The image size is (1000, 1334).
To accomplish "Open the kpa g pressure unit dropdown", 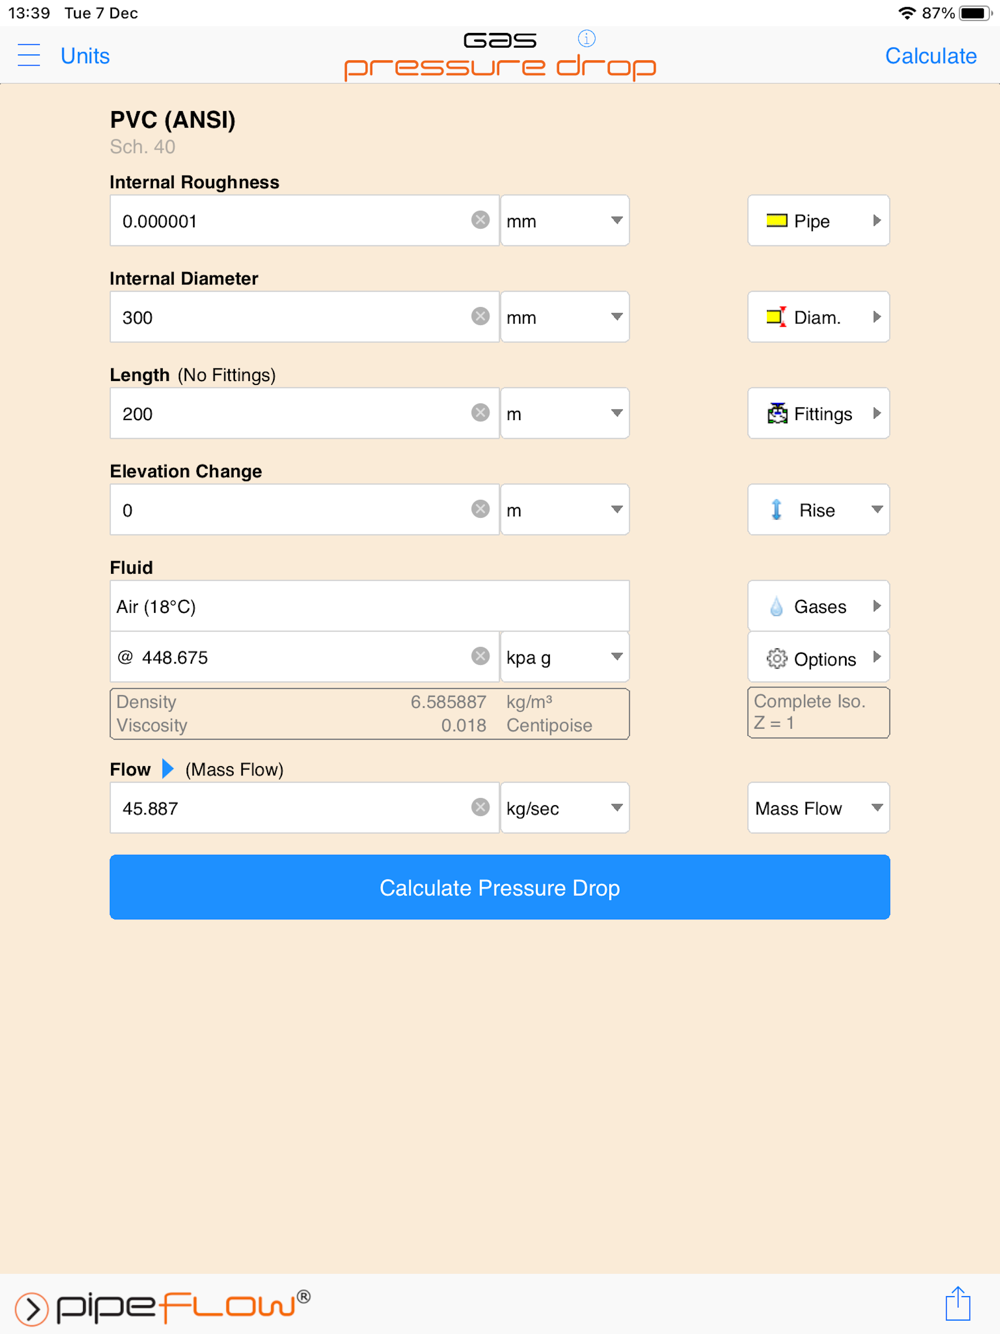I will (565, 657).
